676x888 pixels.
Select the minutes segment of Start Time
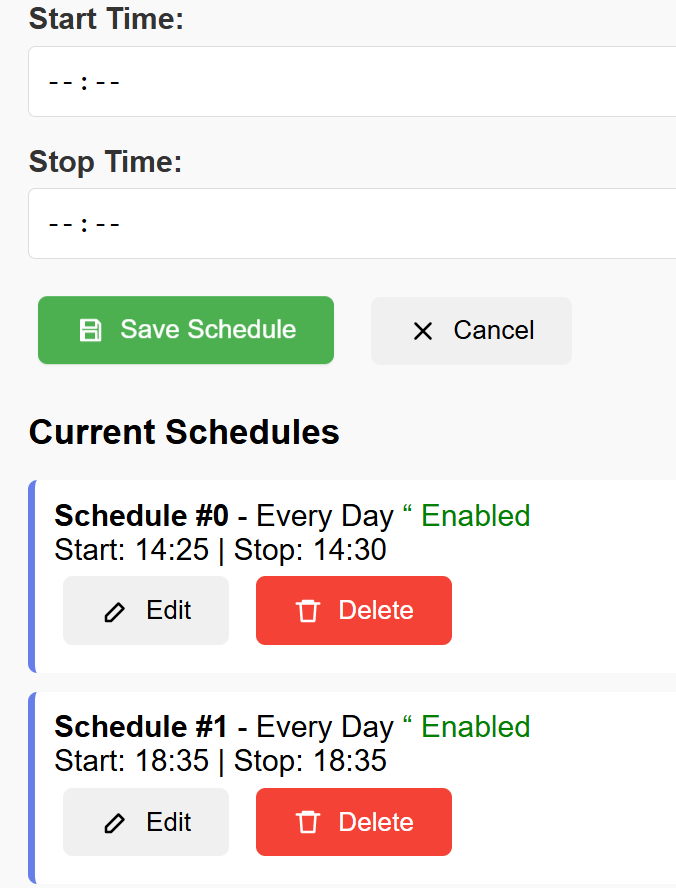108,83
